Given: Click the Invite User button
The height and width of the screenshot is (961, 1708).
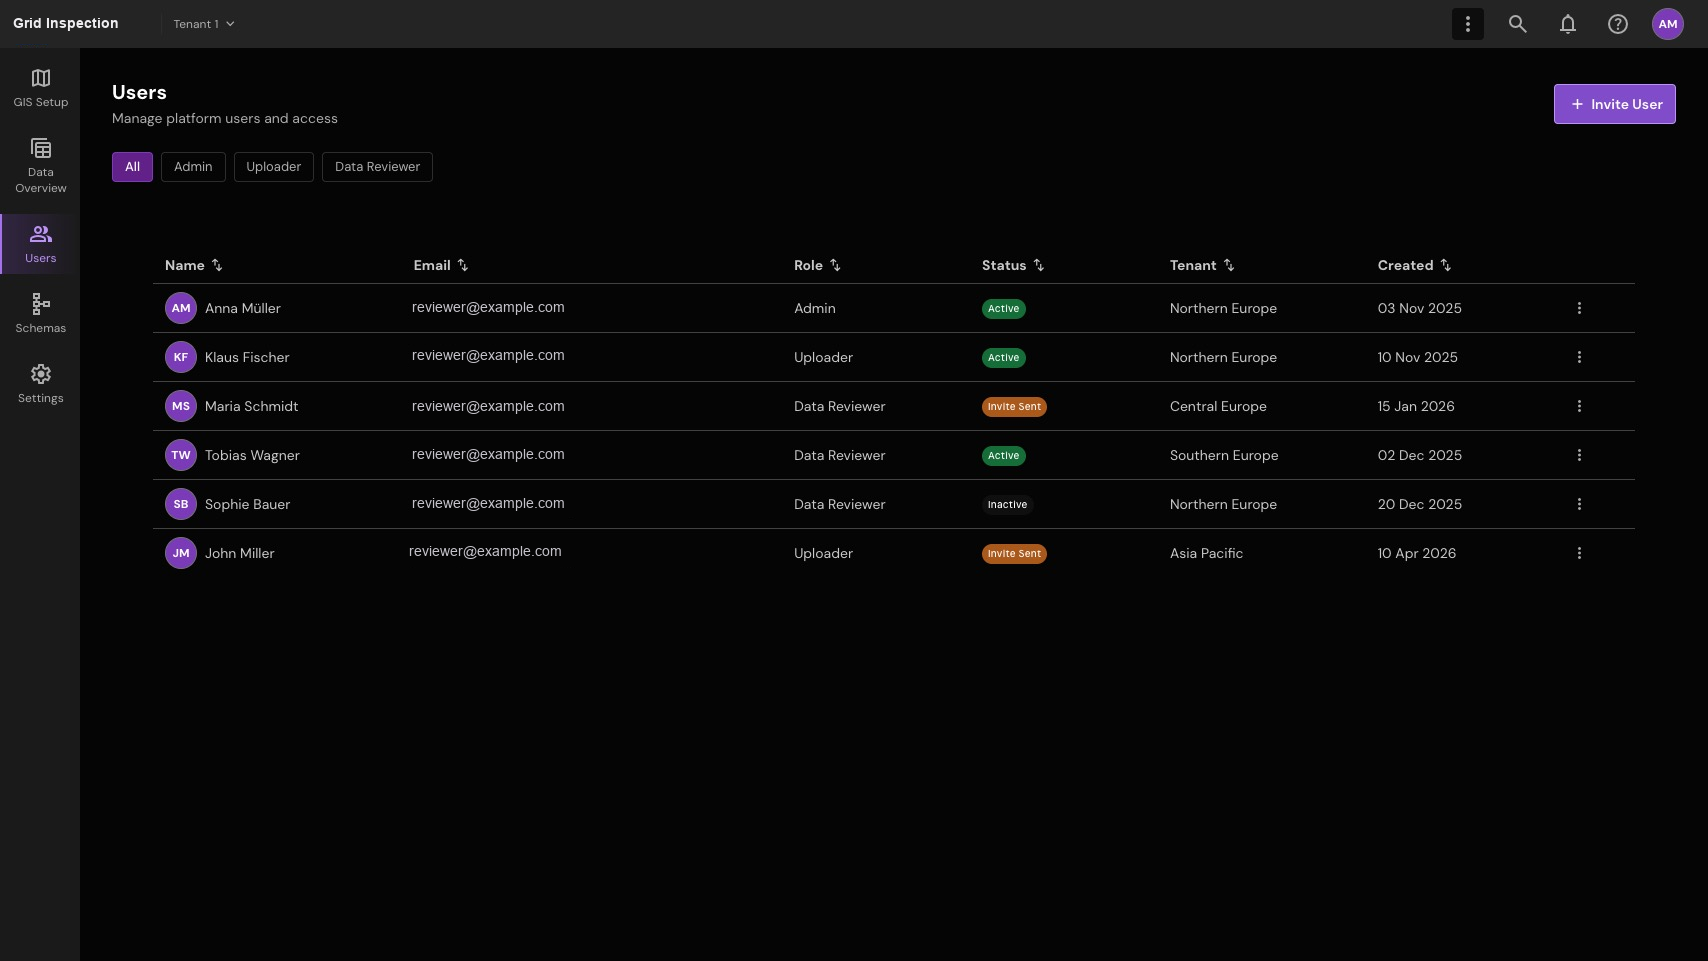Looking at the screenshot, I should point(1615,104).
